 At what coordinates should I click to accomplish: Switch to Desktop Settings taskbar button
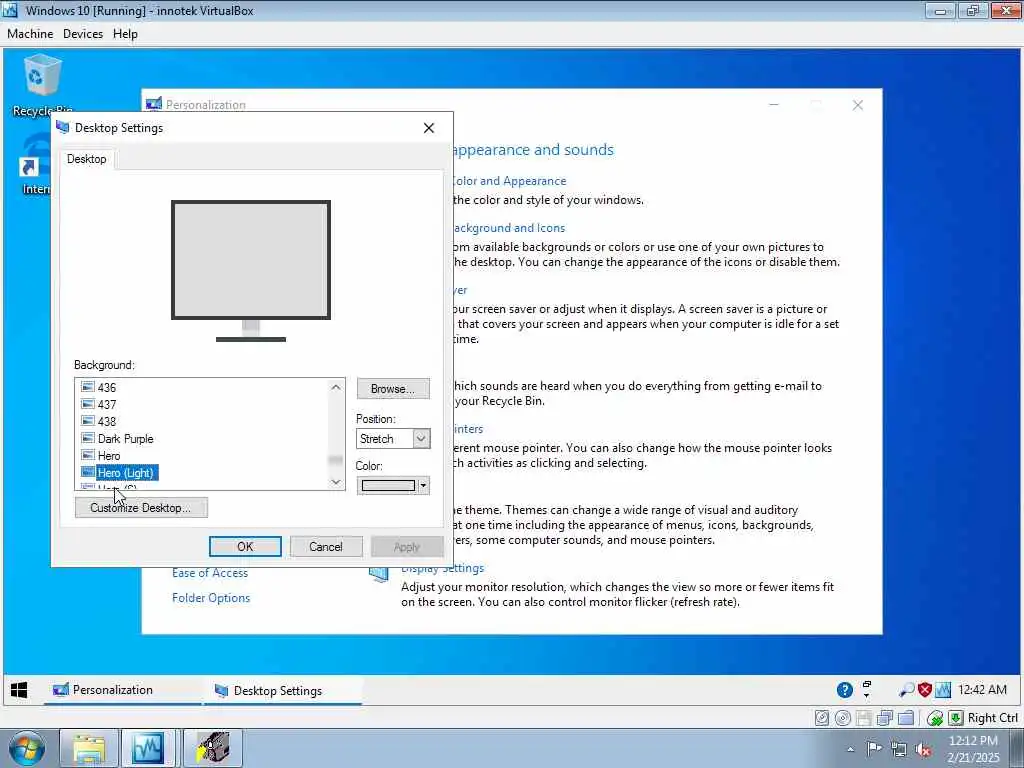(283, 690)
